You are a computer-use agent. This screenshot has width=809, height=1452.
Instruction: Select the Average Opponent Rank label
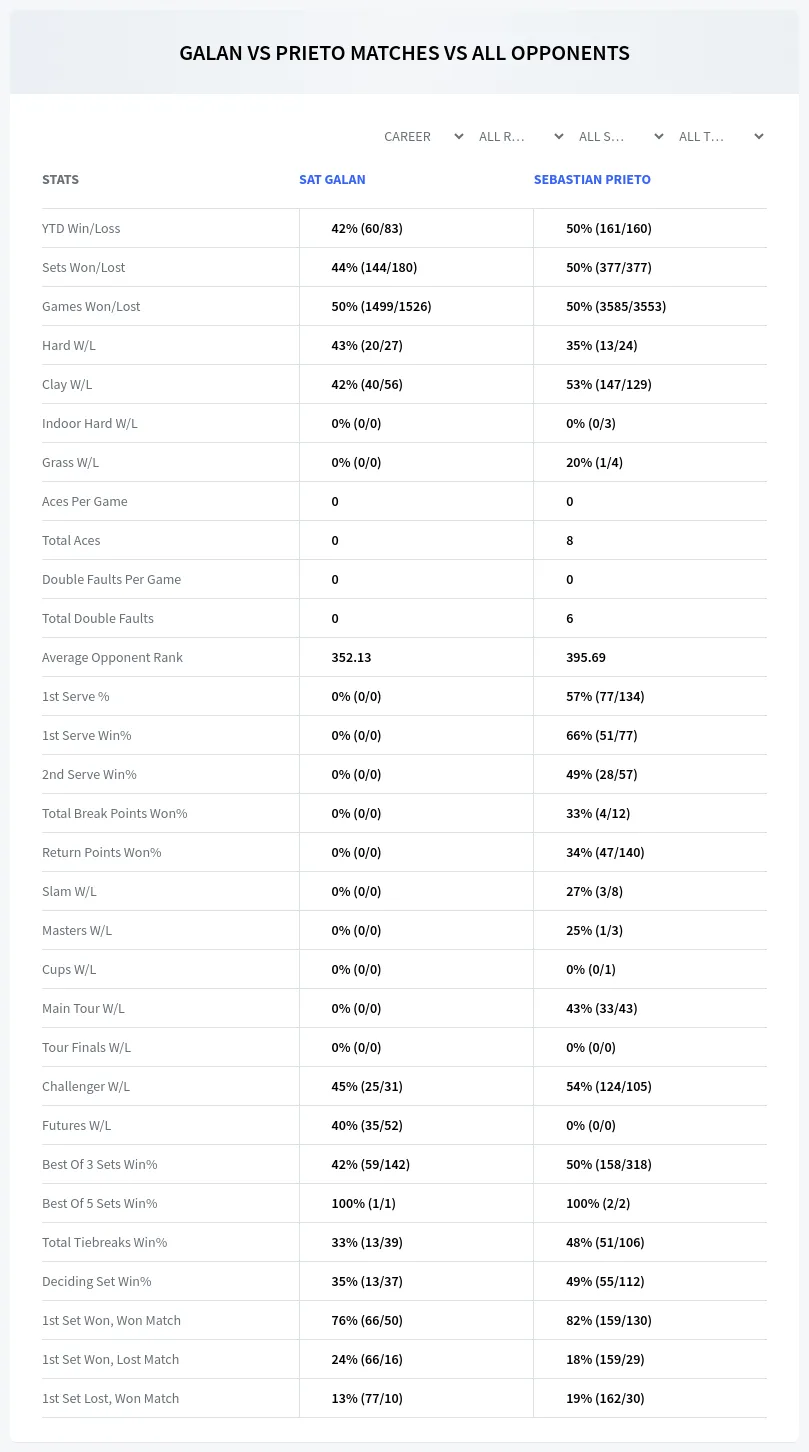click(112, 657)
